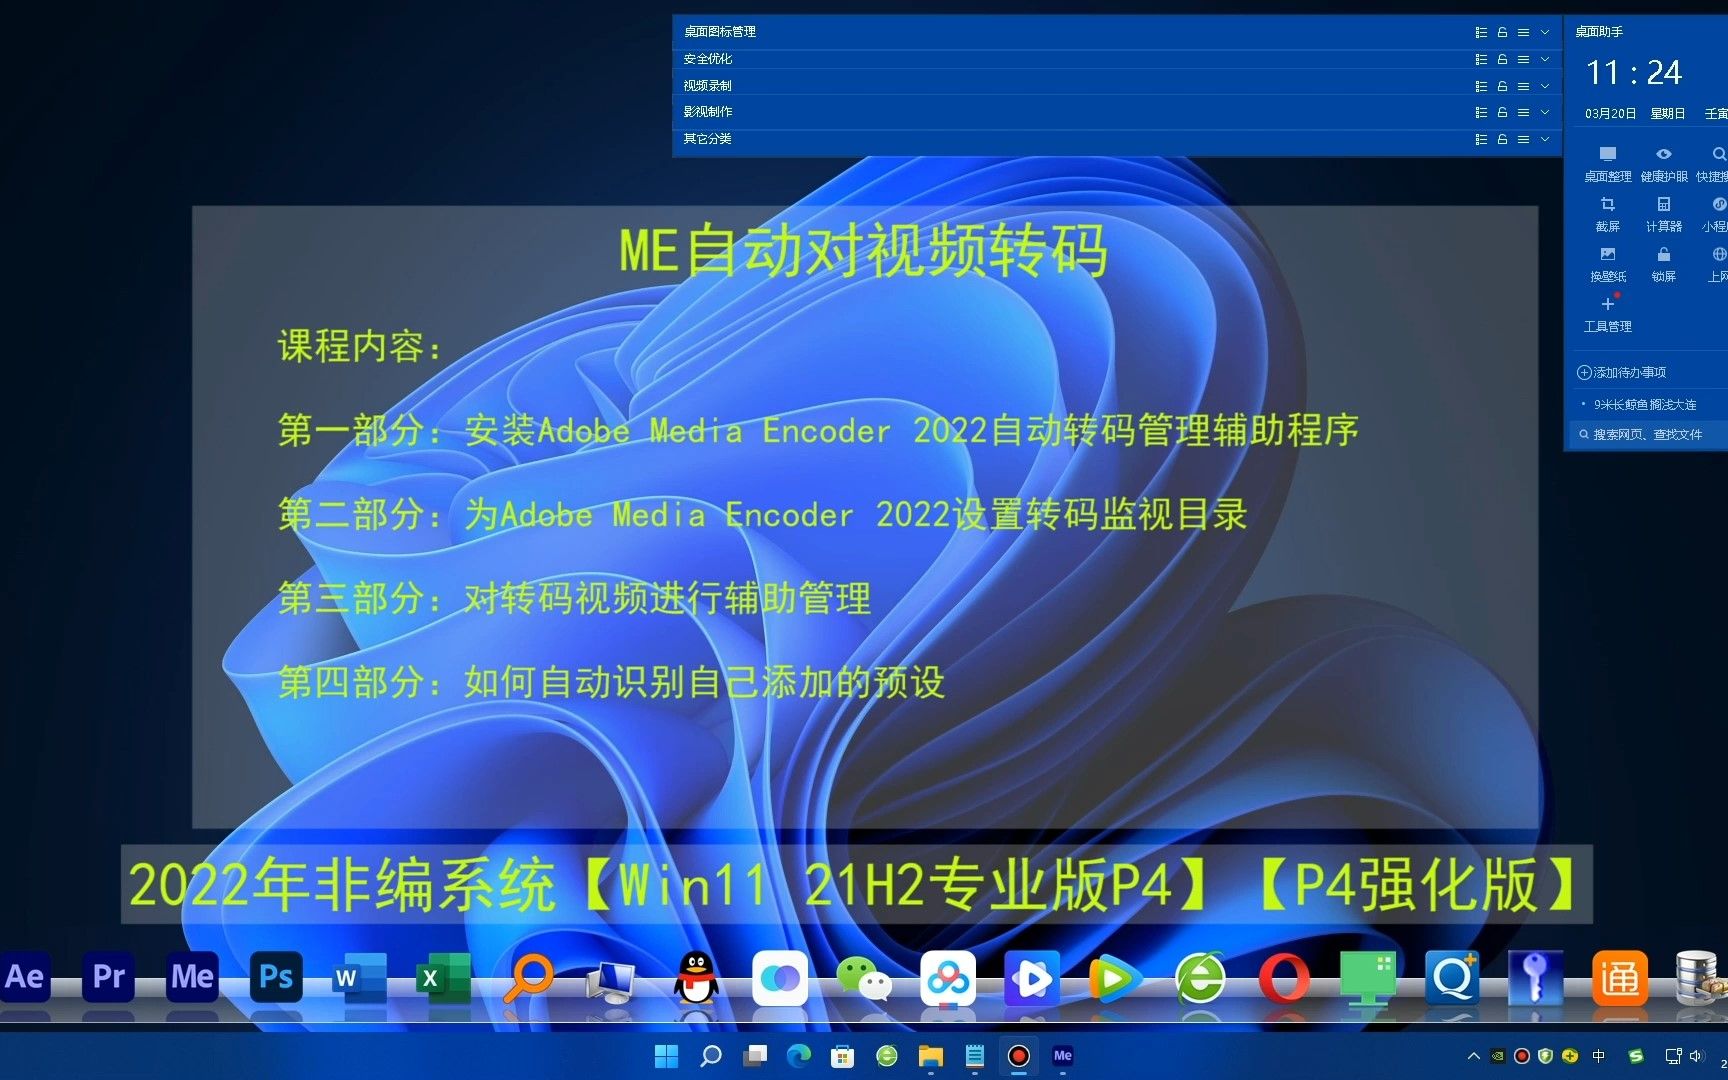This screenshot has width=1728, height=1080.
Task: Toggle lock on 桌面图标管理 row
Action: click(x=1502, y=32)
